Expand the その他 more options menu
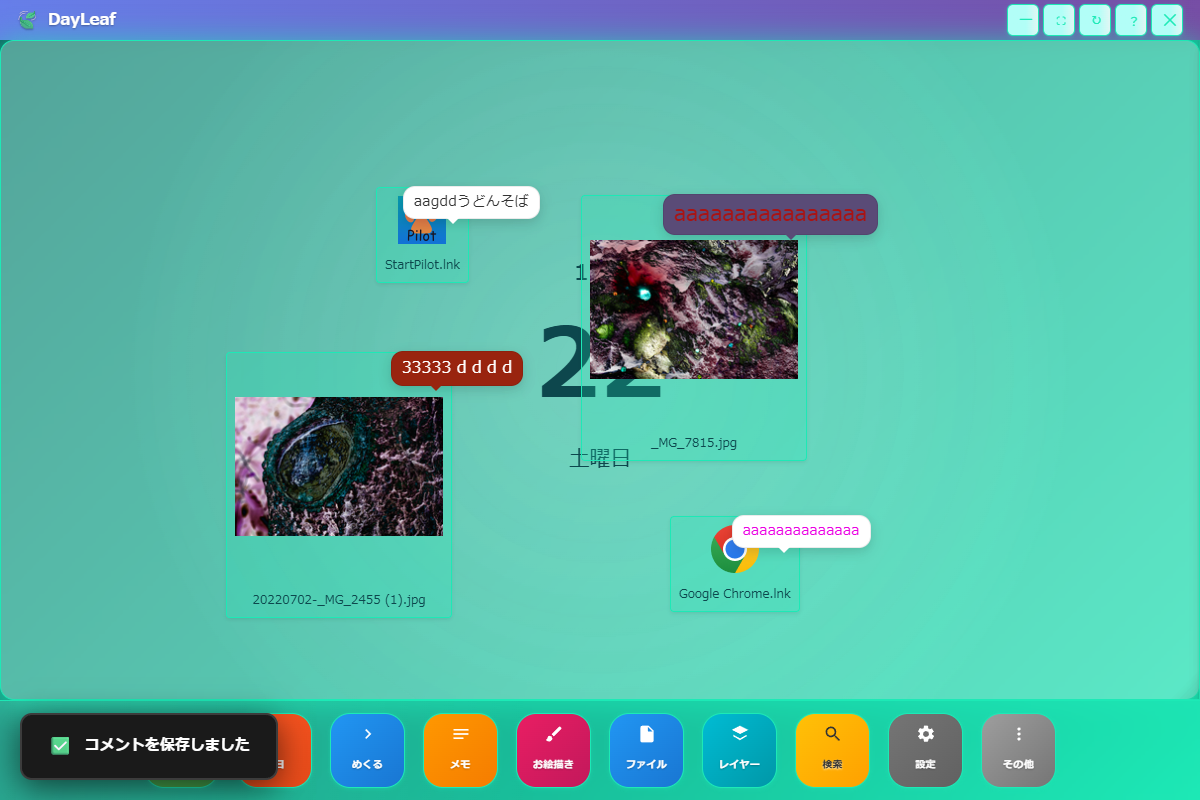The height and width of the screenshot is (800, 1200). (1018, 750)
